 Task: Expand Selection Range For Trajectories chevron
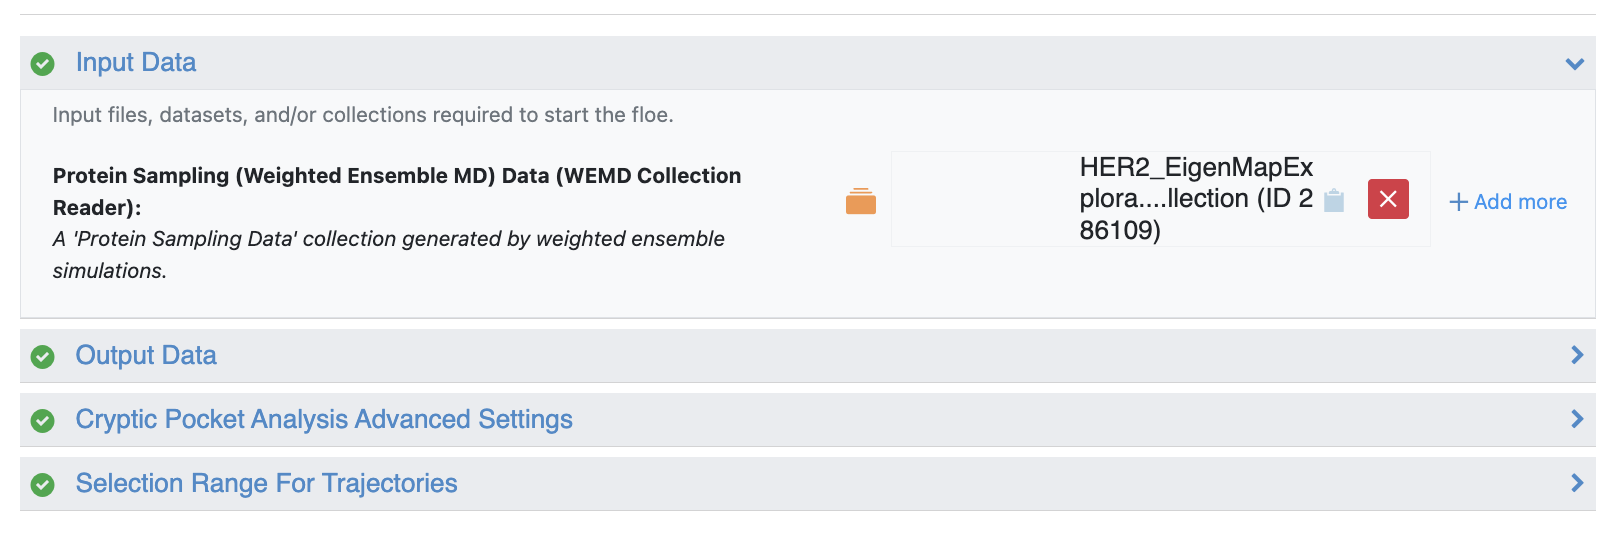(x=1577, y=483)
